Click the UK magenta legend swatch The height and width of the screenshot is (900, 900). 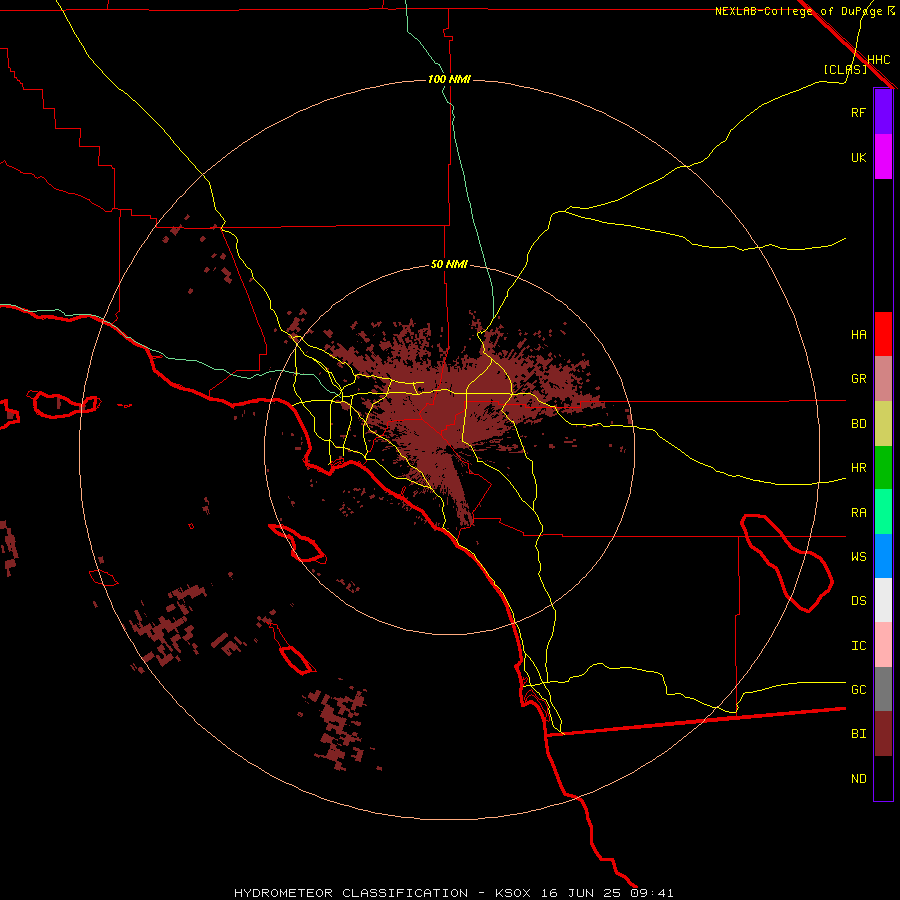point(883,157)
